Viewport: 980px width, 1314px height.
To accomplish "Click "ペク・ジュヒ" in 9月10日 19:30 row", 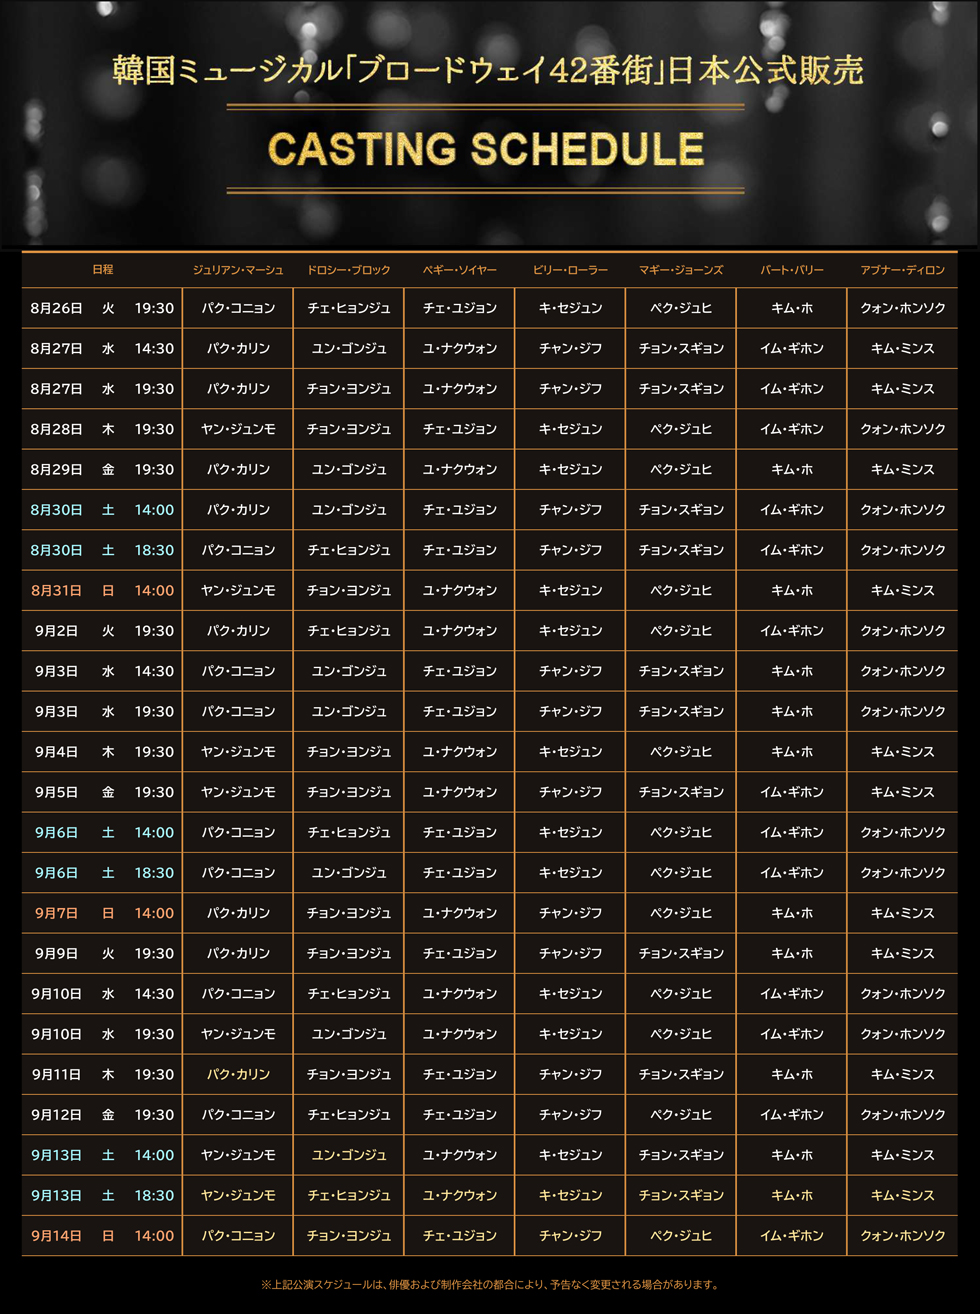I will tap(681, 1034).
